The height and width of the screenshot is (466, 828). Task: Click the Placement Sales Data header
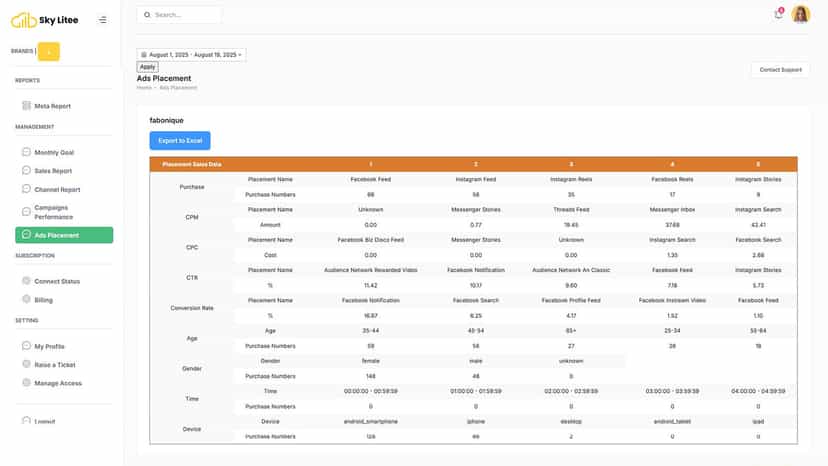(x=192, y=164)
